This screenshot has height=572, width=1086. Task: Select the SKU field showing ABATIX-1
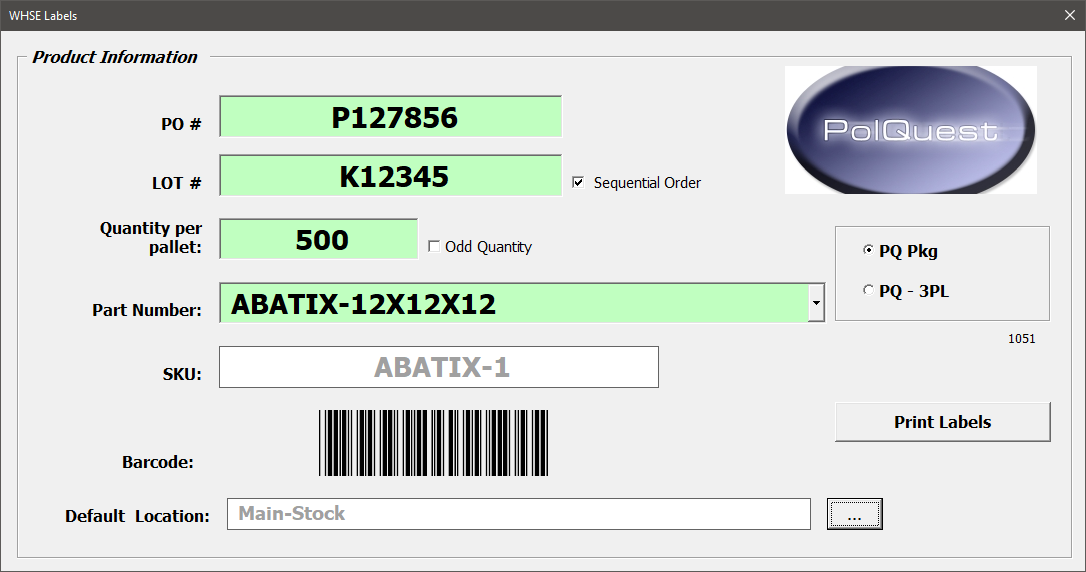point(439,367)
